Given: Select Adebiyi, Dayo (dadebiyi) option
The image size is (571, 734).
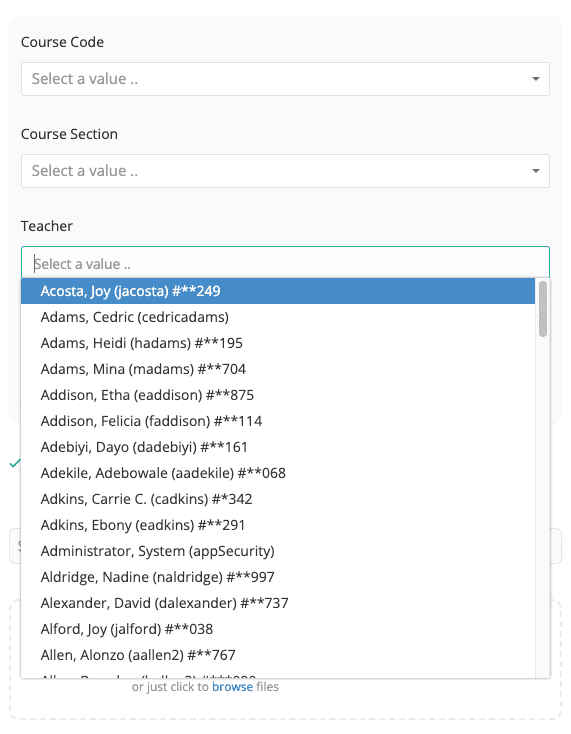Looking at the screenshot, I should [x=278, y=447].
